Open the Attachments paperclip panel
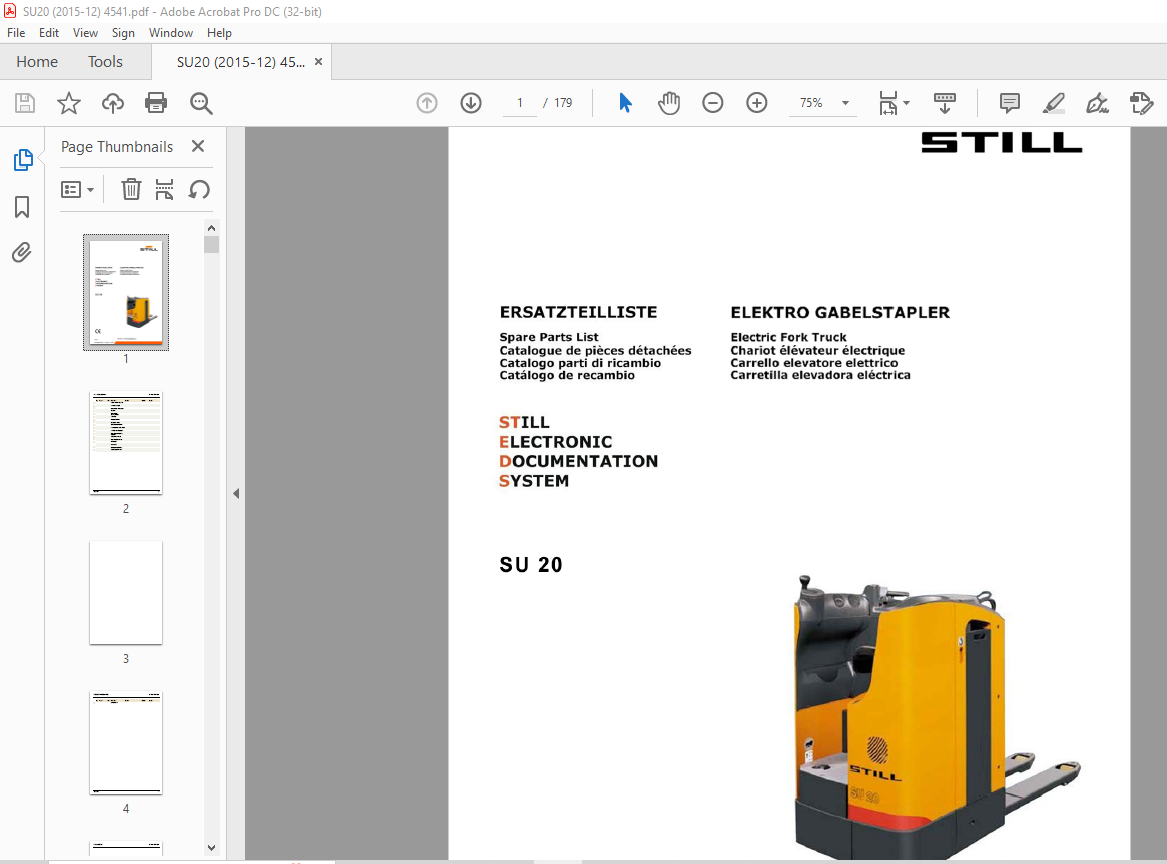Image resolution: width=1167 pixels, height=864 pixels. click(22, 253)
